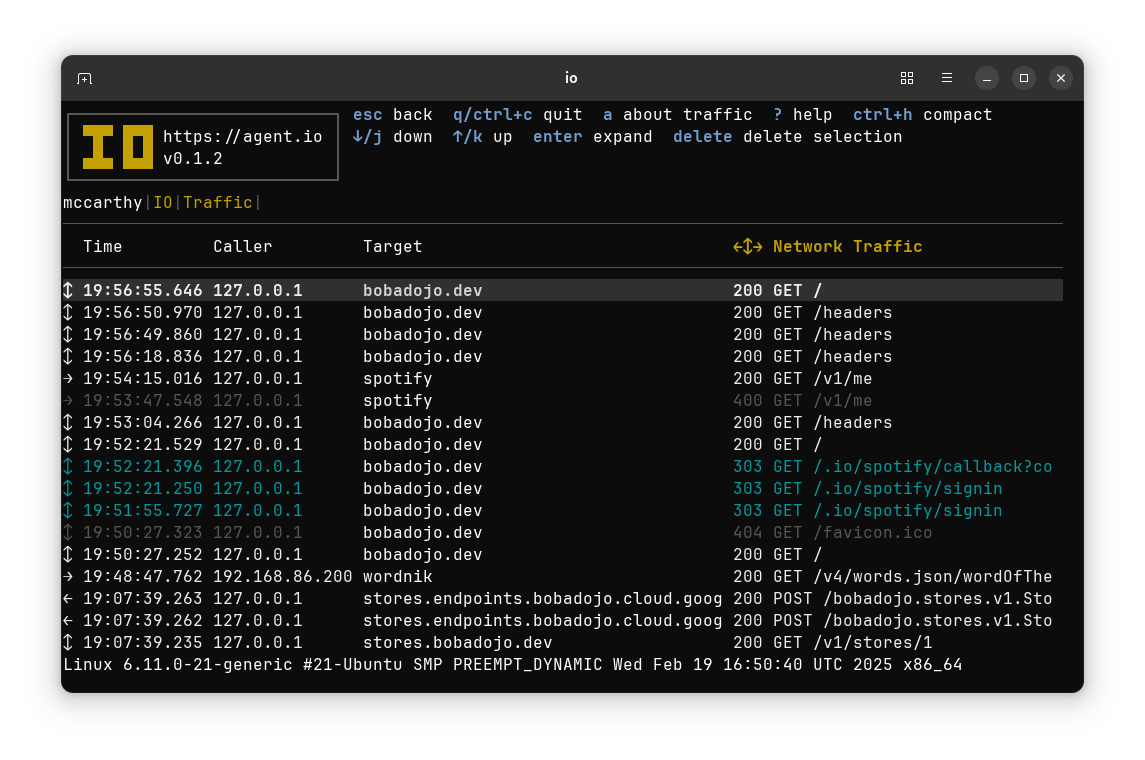Click the enter expand hint
1145x760 pixels.
593,137
